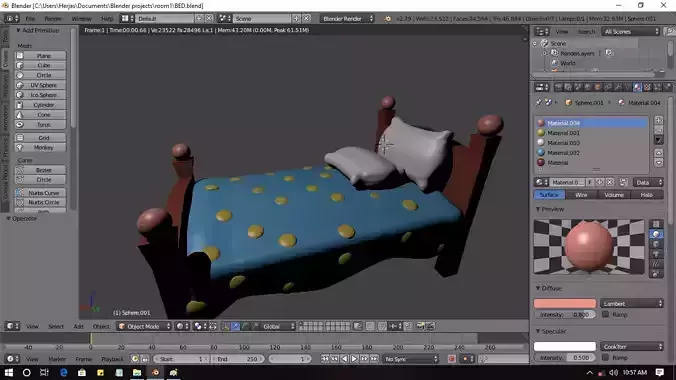Jump to the timeline start frame button
The width and height of the screenshot is (676, 380).
(x=325, y=359)
